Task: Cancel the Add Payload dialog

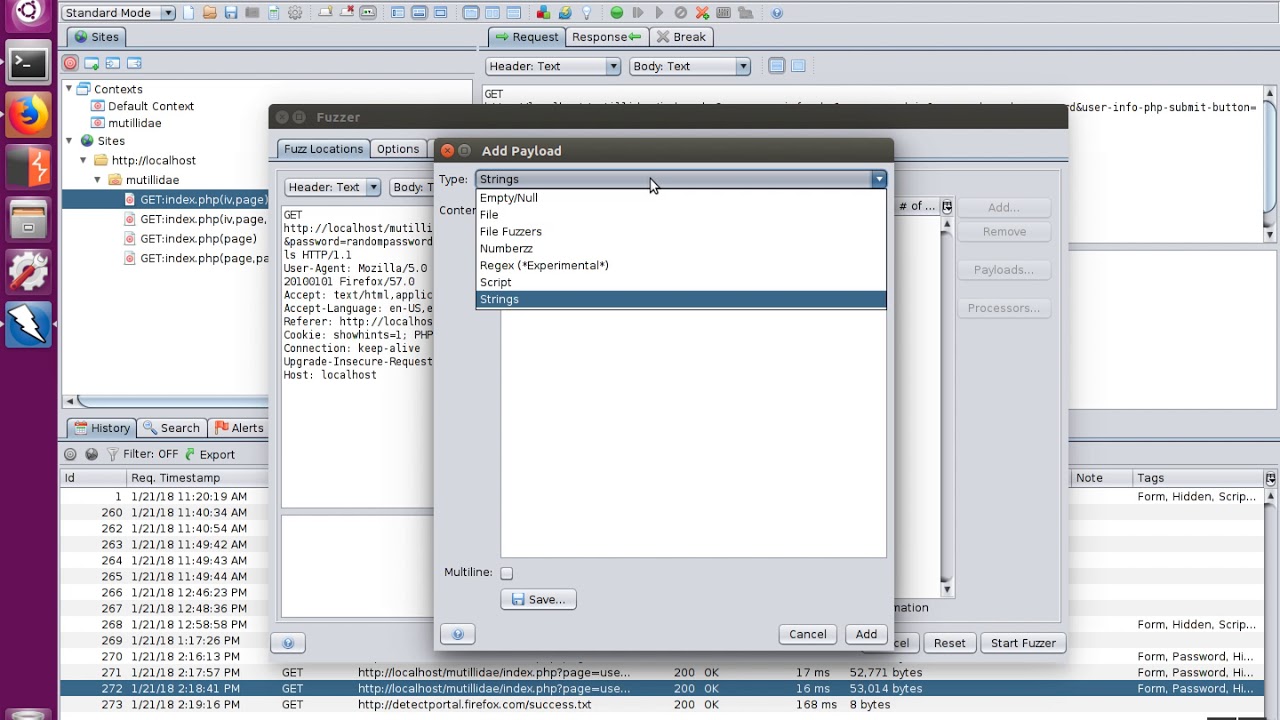Action: [808, 634]
